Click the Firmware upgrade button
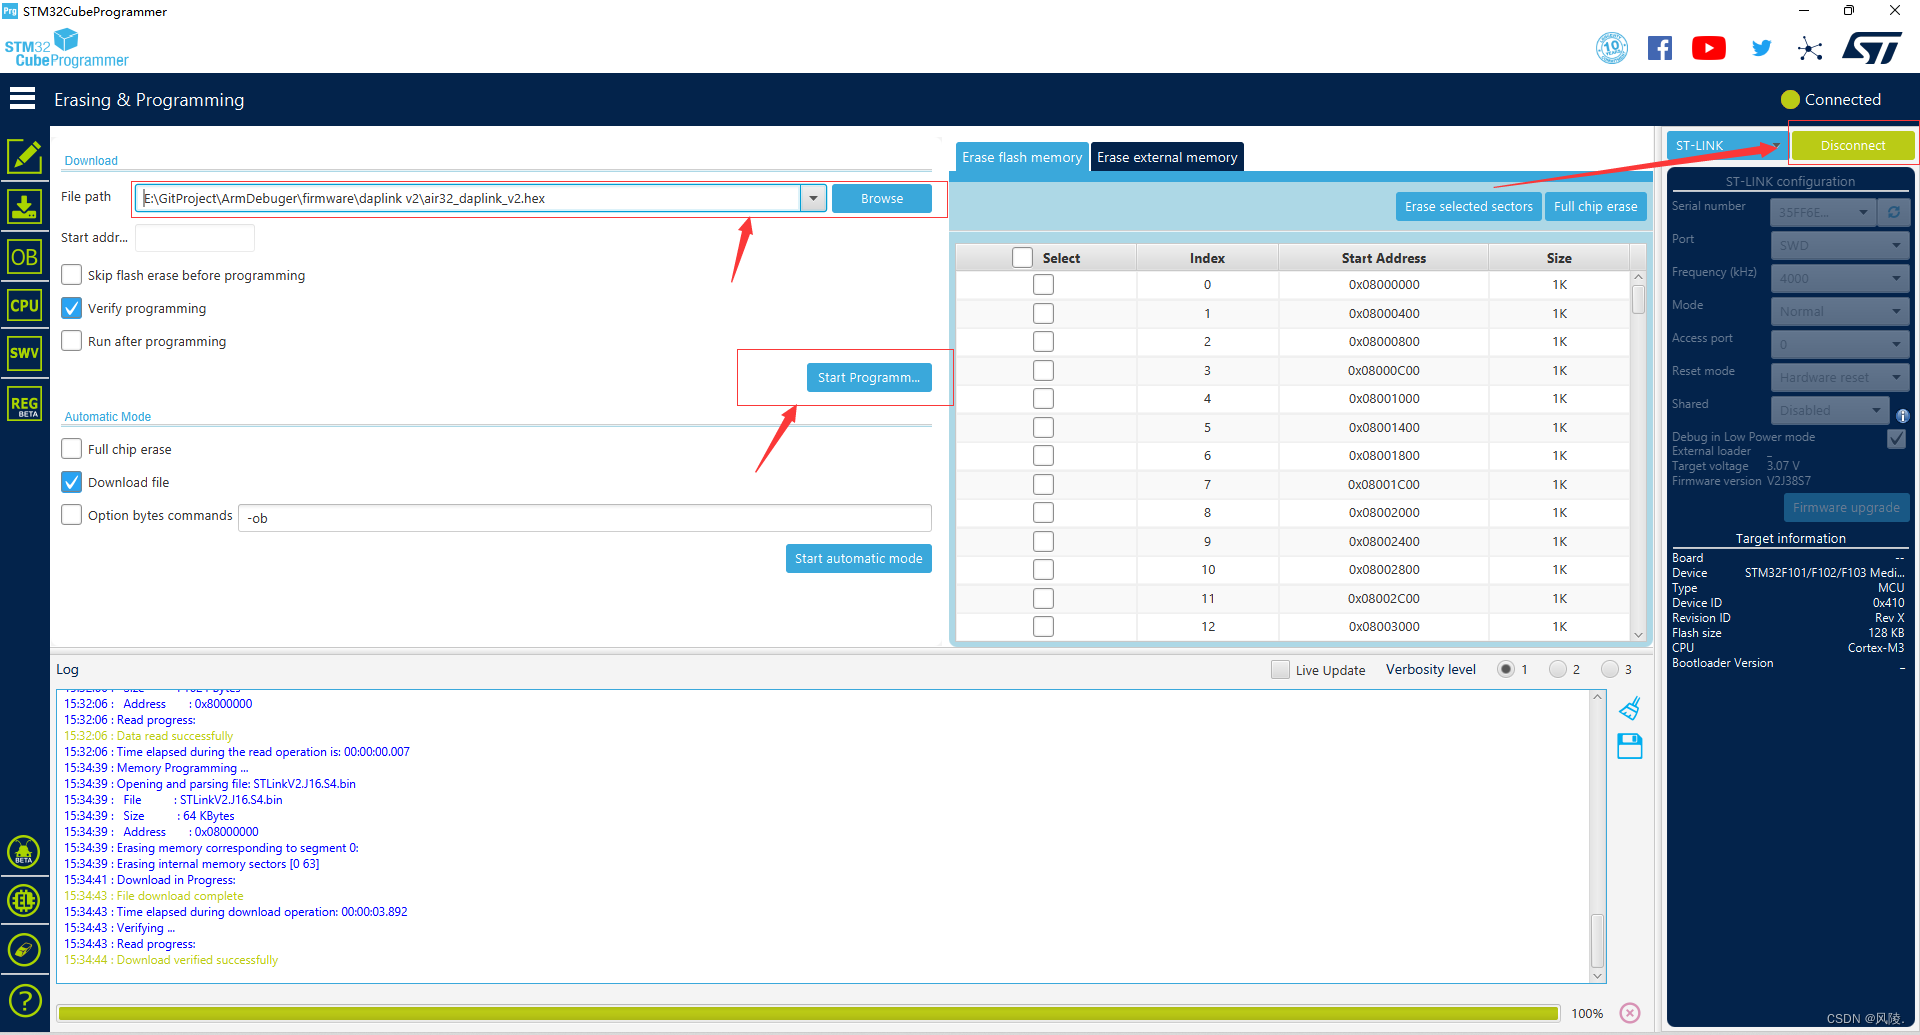This screenshot has height=1035, width=1920. 1846,507
